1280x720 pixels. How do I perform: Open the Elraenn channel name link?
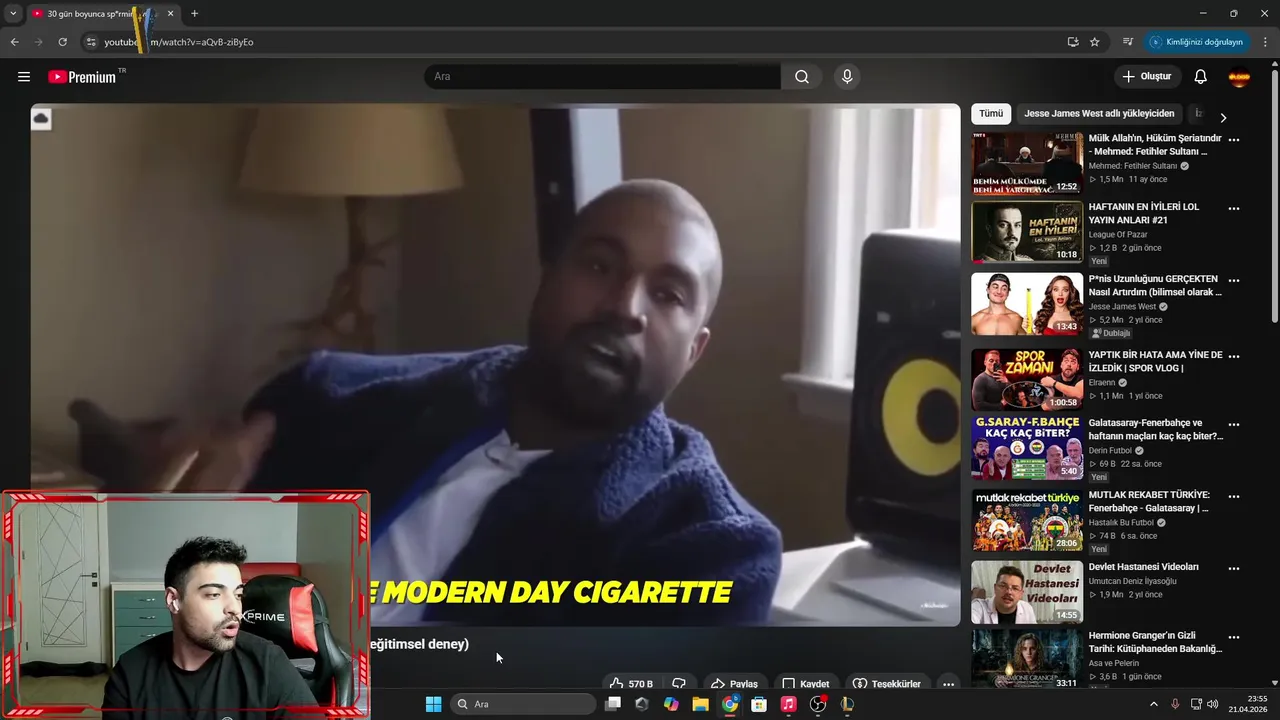(1103, 382)
